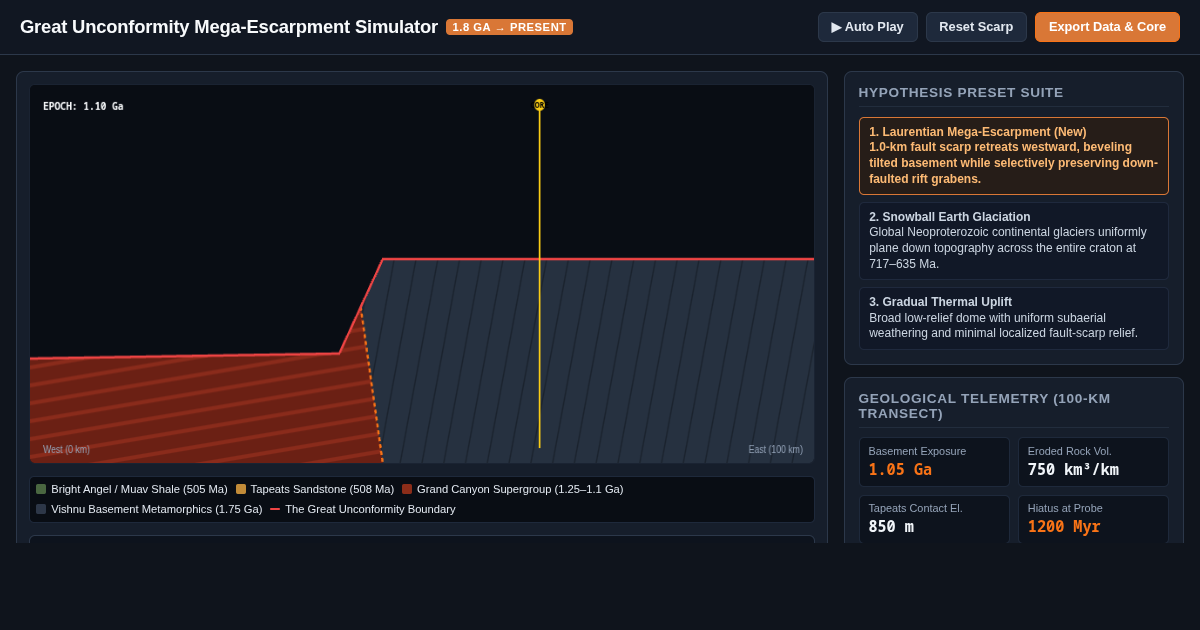
Task: Click the Grand Canyon Supergroup legend swatch
Action: (407, 489)
